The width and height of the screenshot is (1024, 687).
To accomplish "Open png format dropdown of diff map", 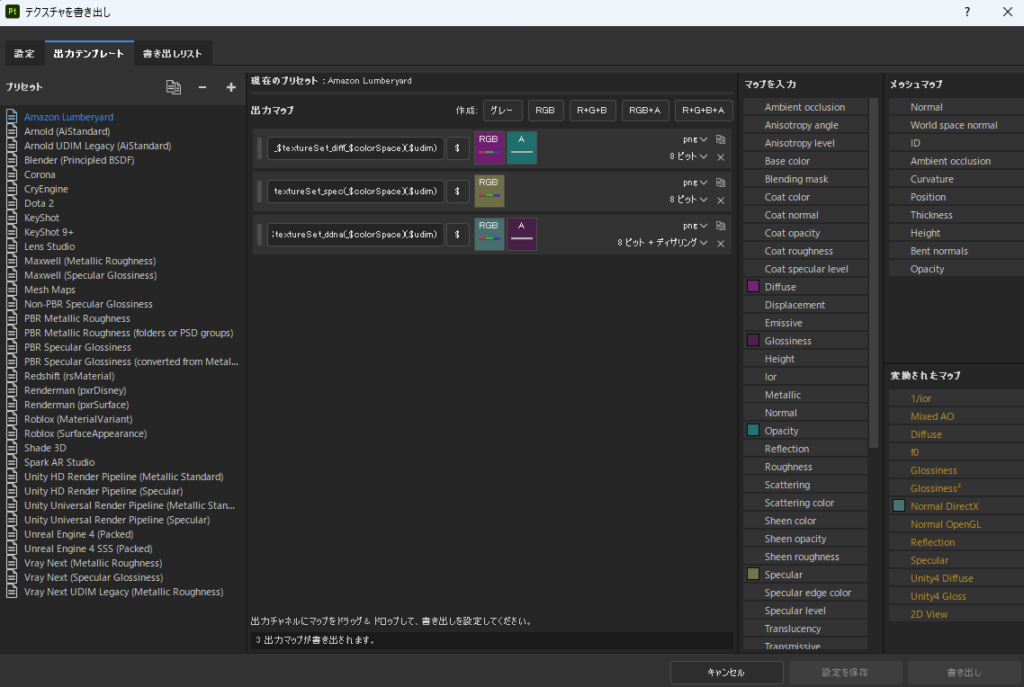I will pos(695,139).
